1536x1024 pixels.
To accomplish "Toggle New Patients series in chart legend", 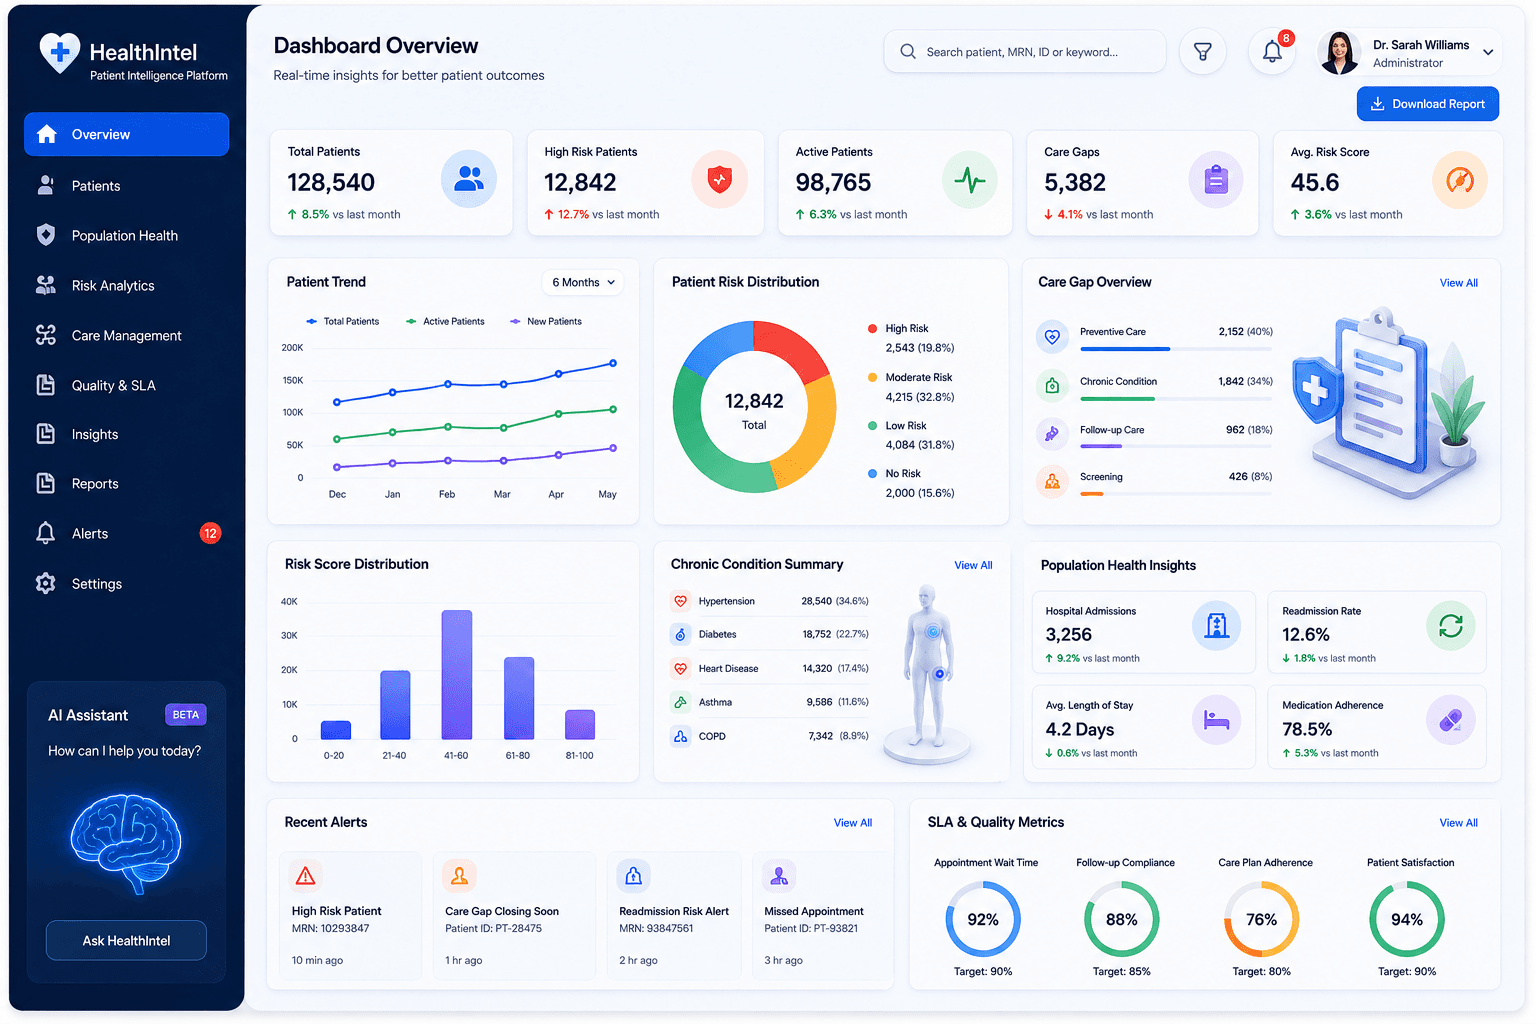I will point(546,321).
